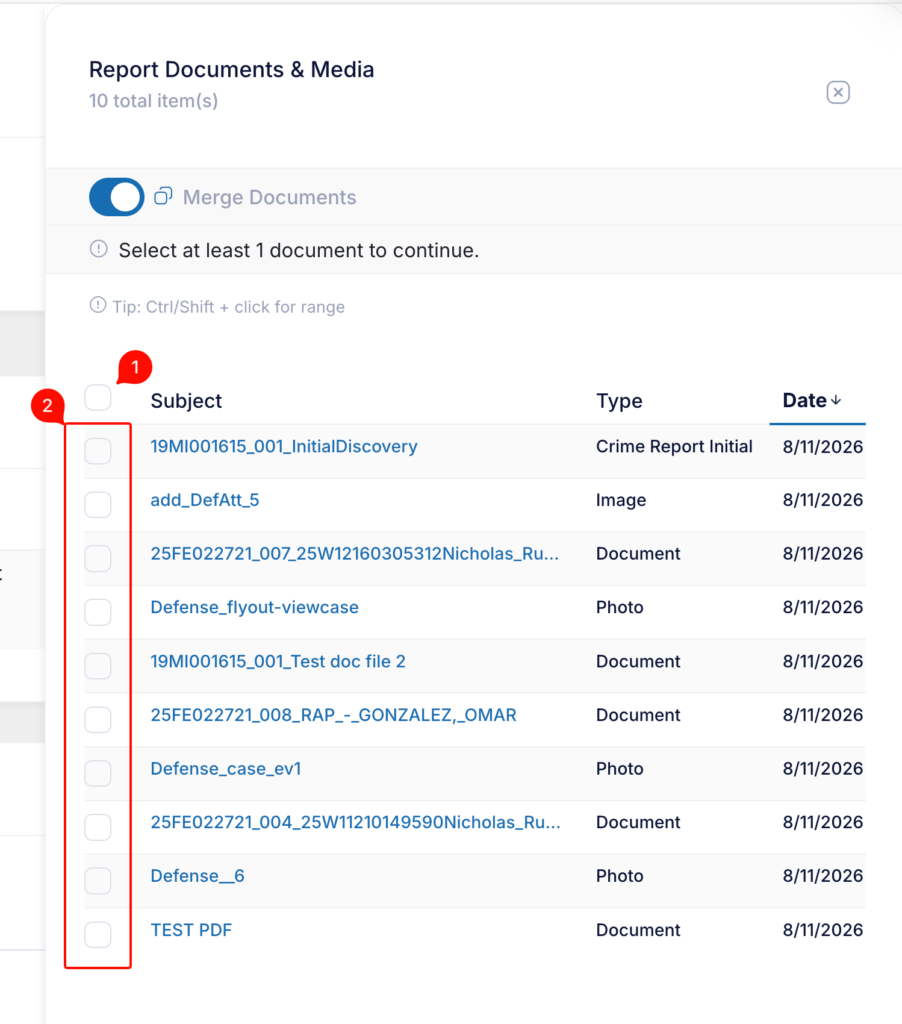Open 25FE022721_008_RAP_-_GONZALEZ,_OMAR link

334,715
